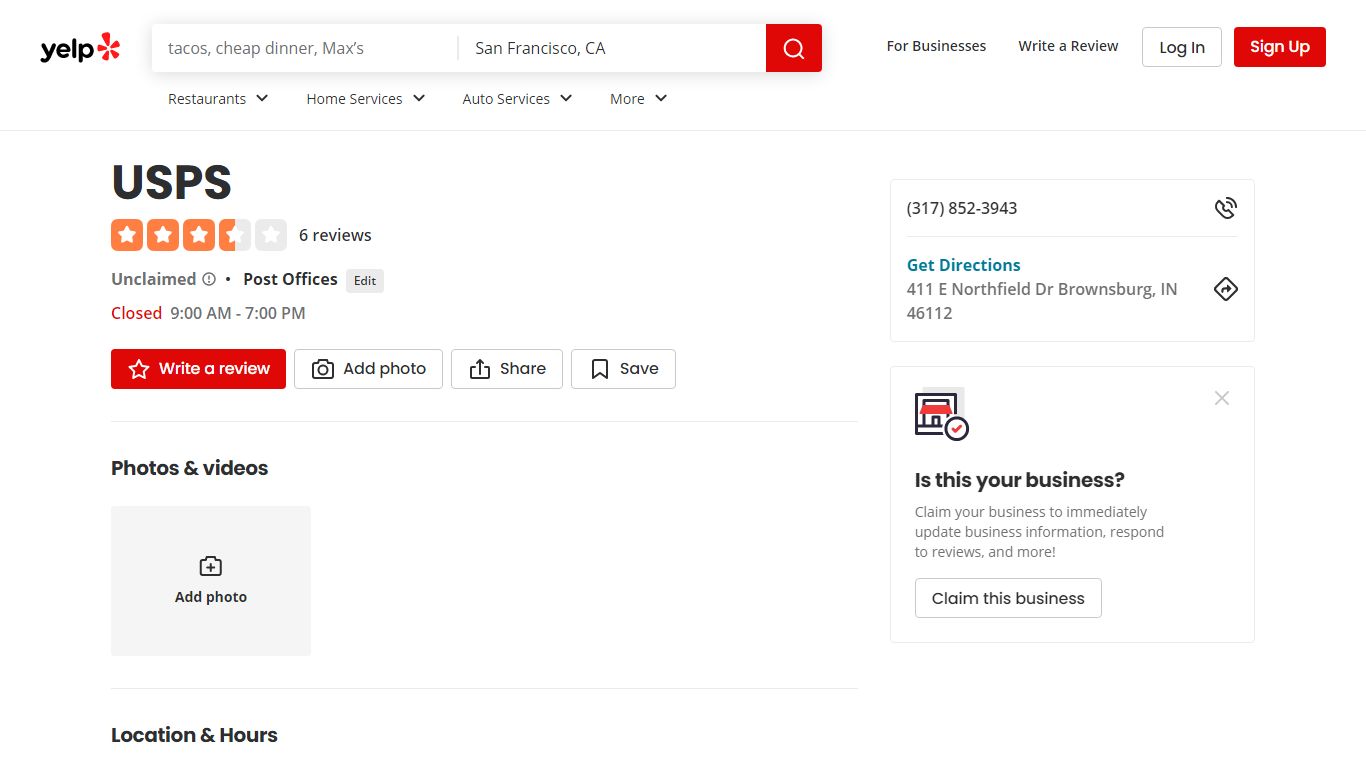Screen dimensions: 1366x768
Task: Click the Unclaimed info icon
Action: point(209,279)
